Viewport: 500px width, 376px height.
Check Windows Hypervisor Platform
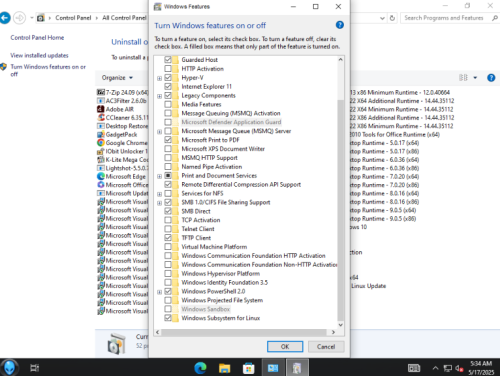(168, 273)
